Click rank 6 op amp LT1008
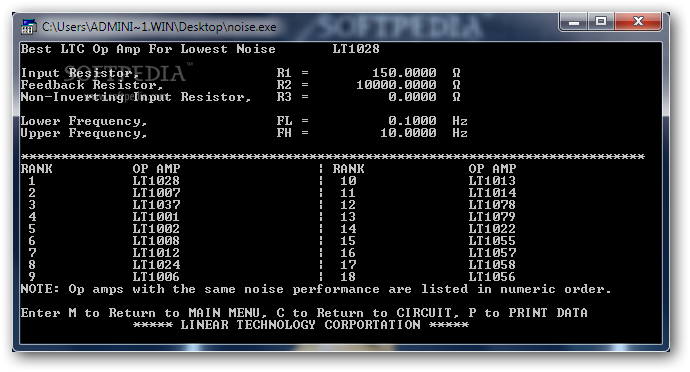Image resolution: width=690 pixels, height=372 pixels. point(156,241)
